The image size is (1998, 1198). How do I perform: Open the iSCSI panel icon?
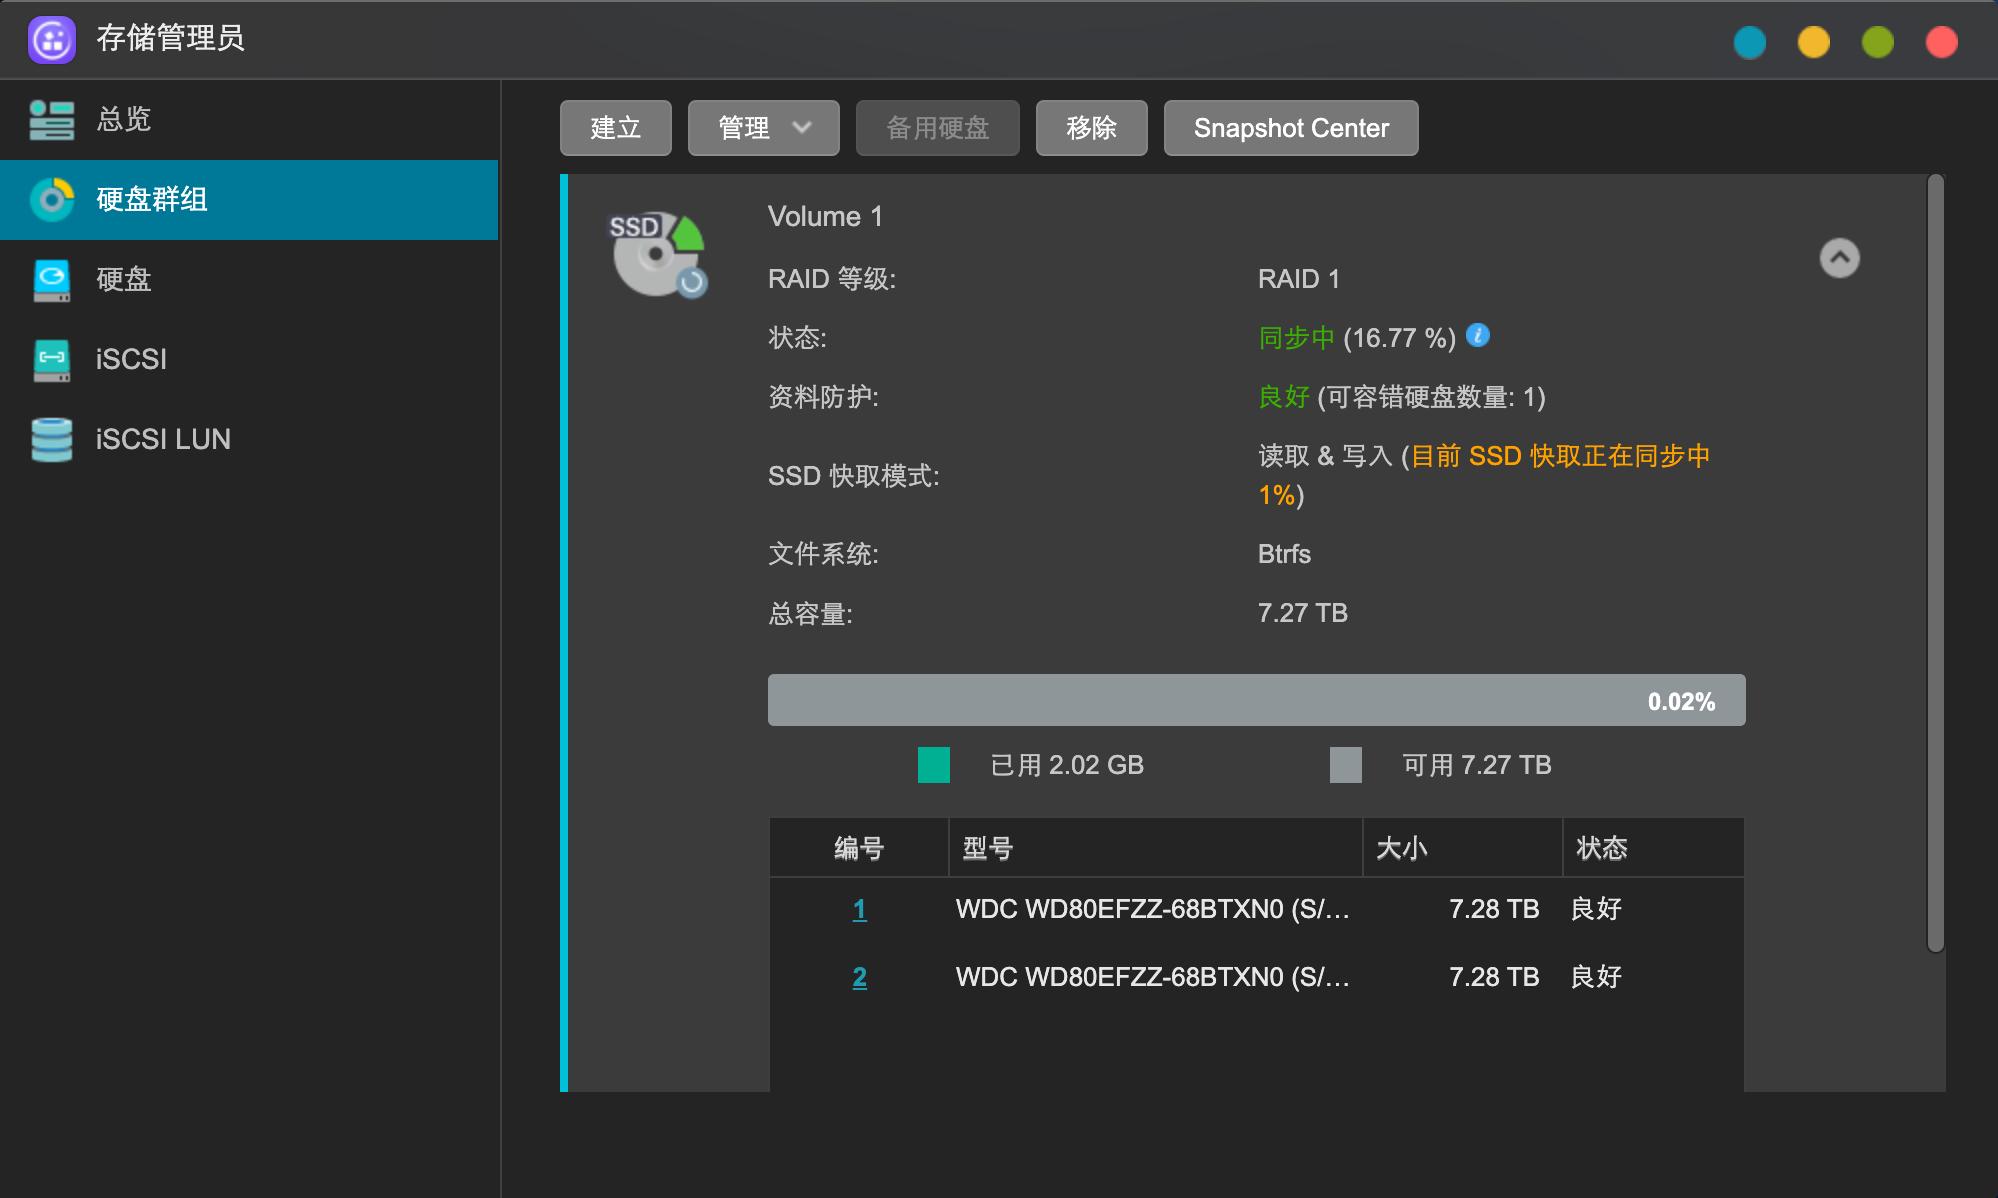coord(52,360)
